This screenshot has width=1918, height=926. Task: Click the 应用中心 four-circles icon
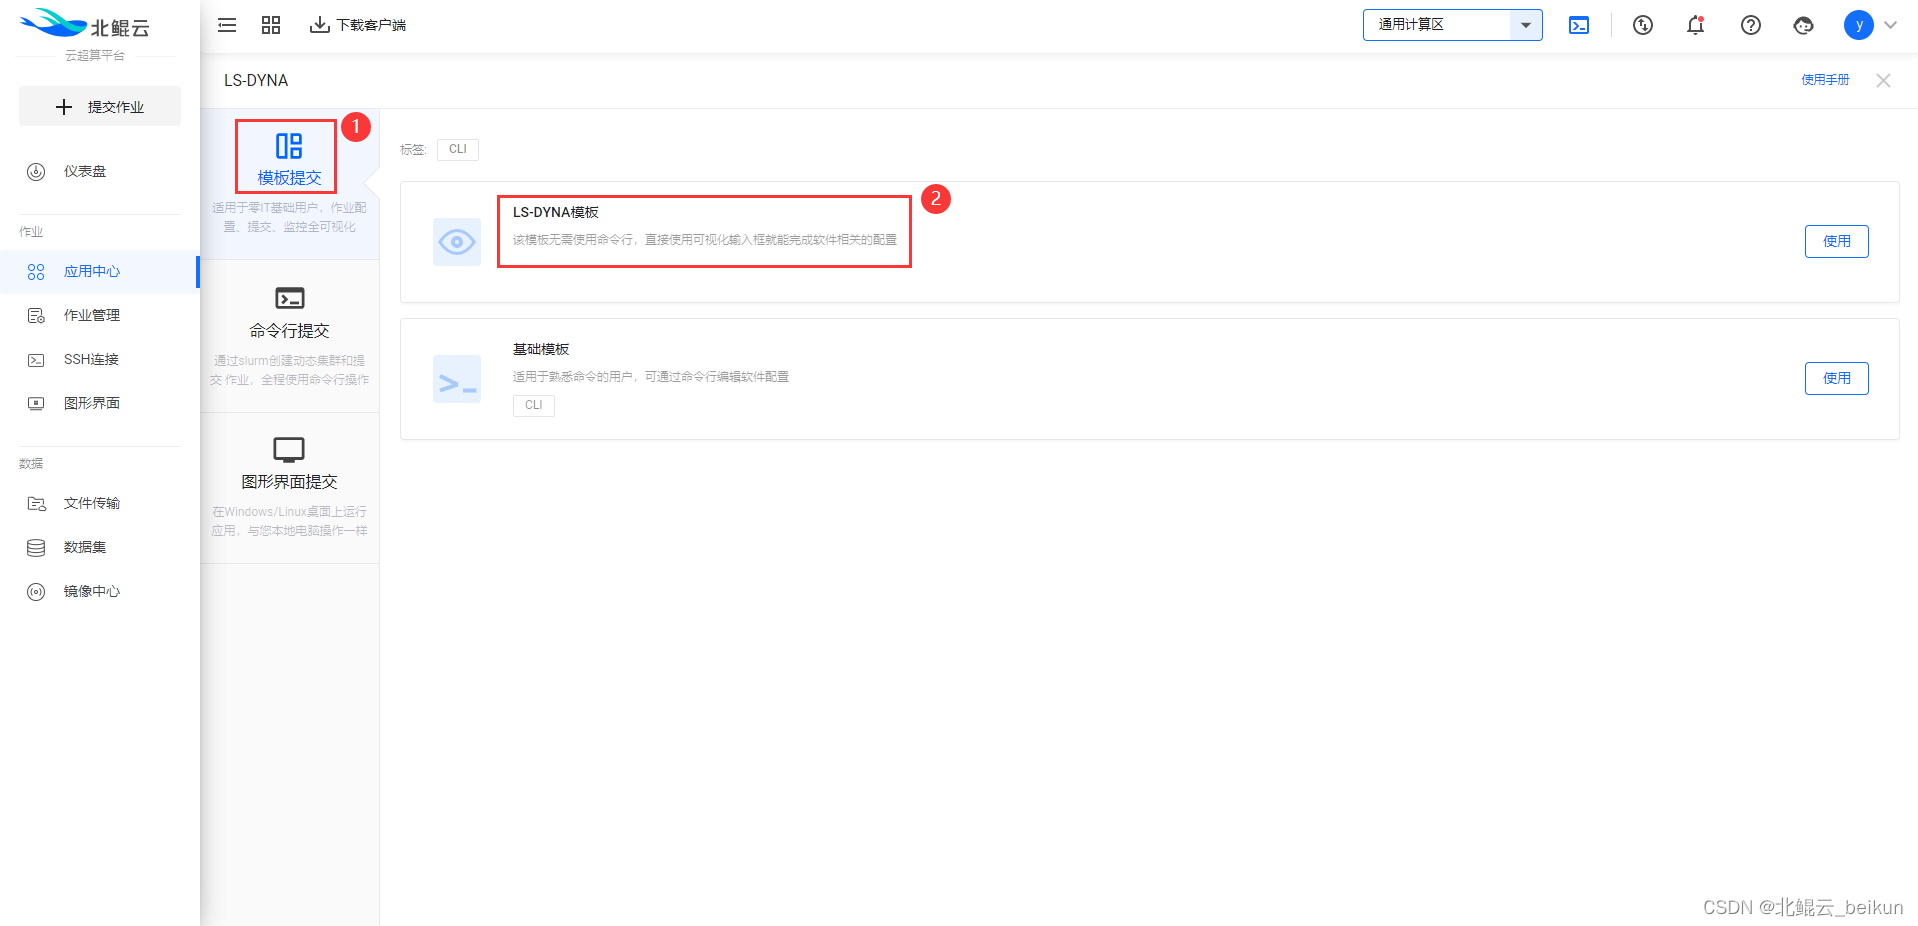pyautogui.click(x=36, y=272)
